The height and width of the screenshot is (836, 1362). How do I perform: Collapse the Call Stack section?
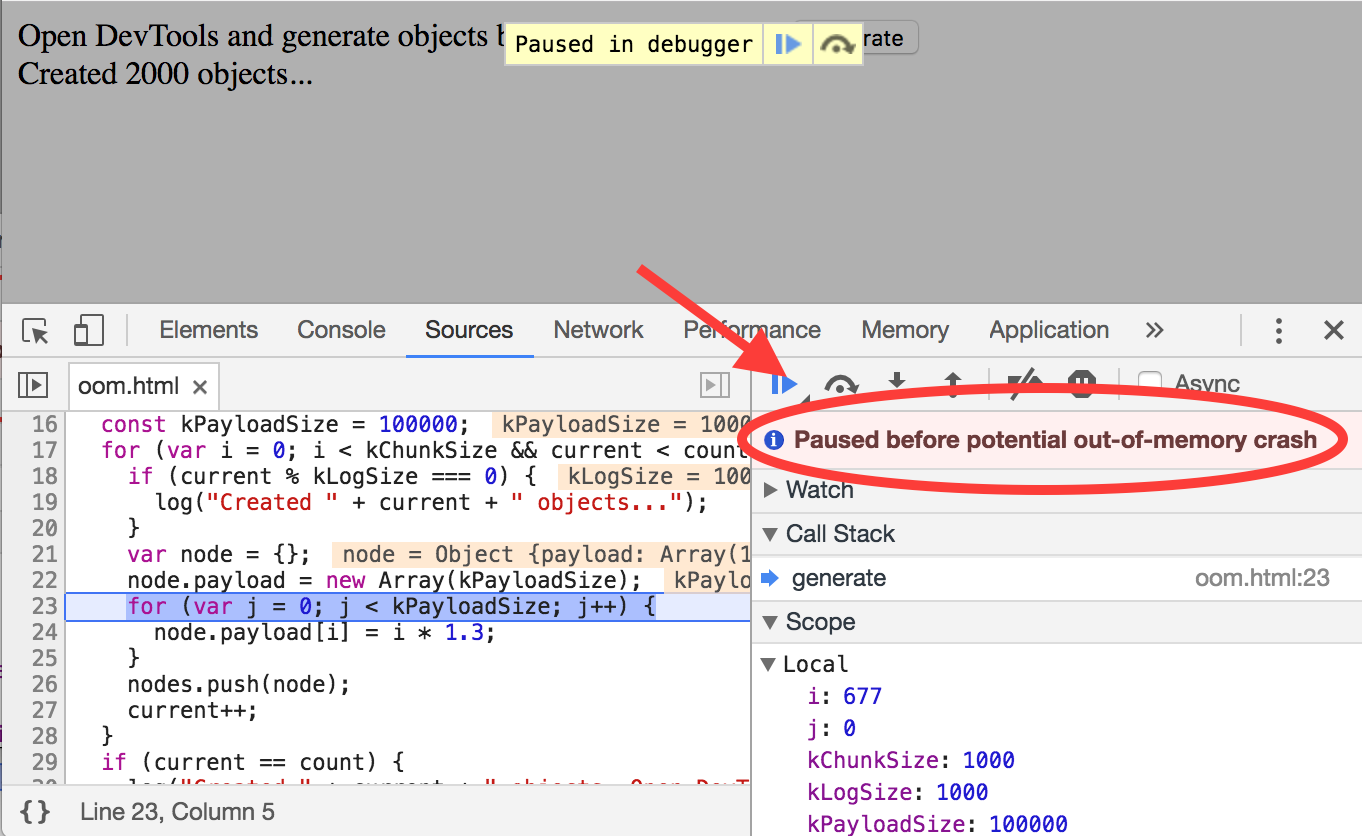coord(769,533)
